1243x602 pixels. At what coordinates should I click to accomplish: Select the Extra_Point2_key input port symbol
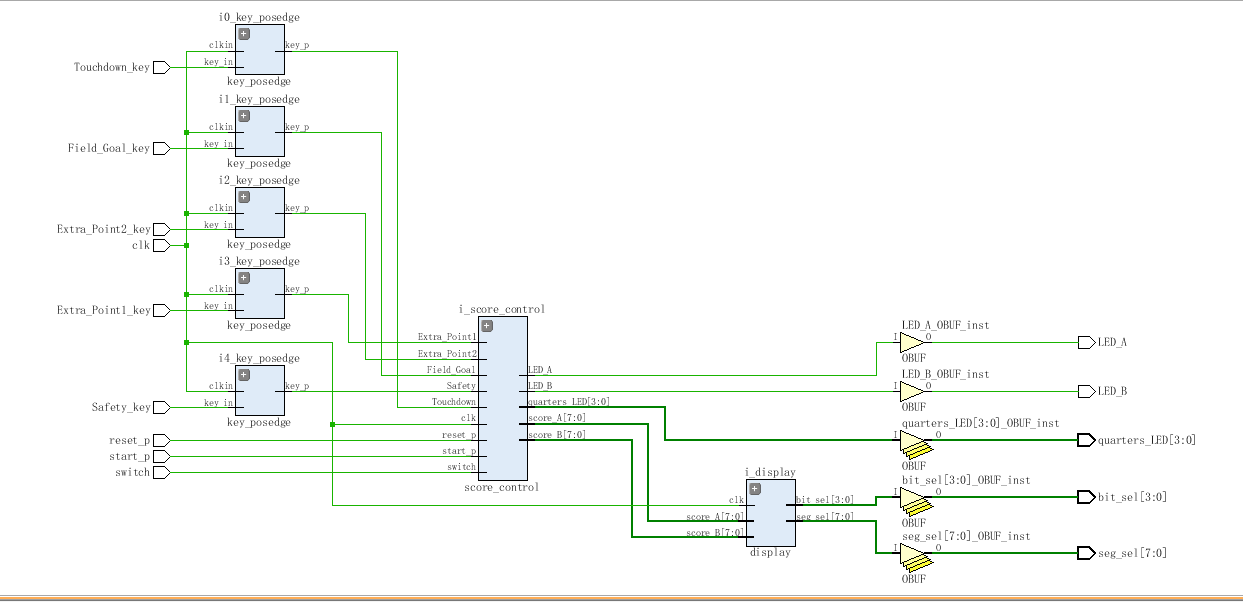(x=161, y=229)
